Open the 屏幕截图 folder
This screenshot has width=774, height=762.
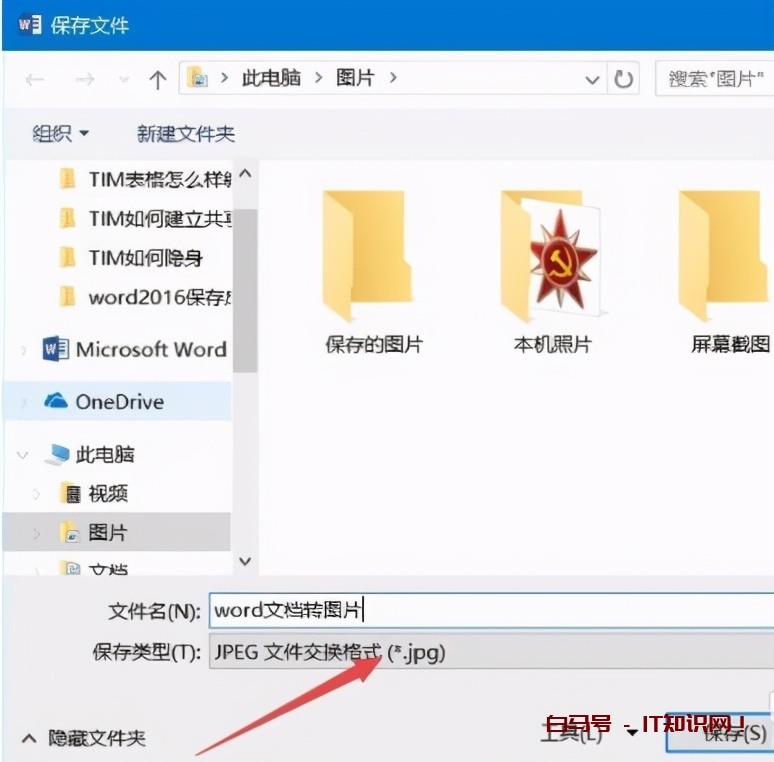(730, 270)
